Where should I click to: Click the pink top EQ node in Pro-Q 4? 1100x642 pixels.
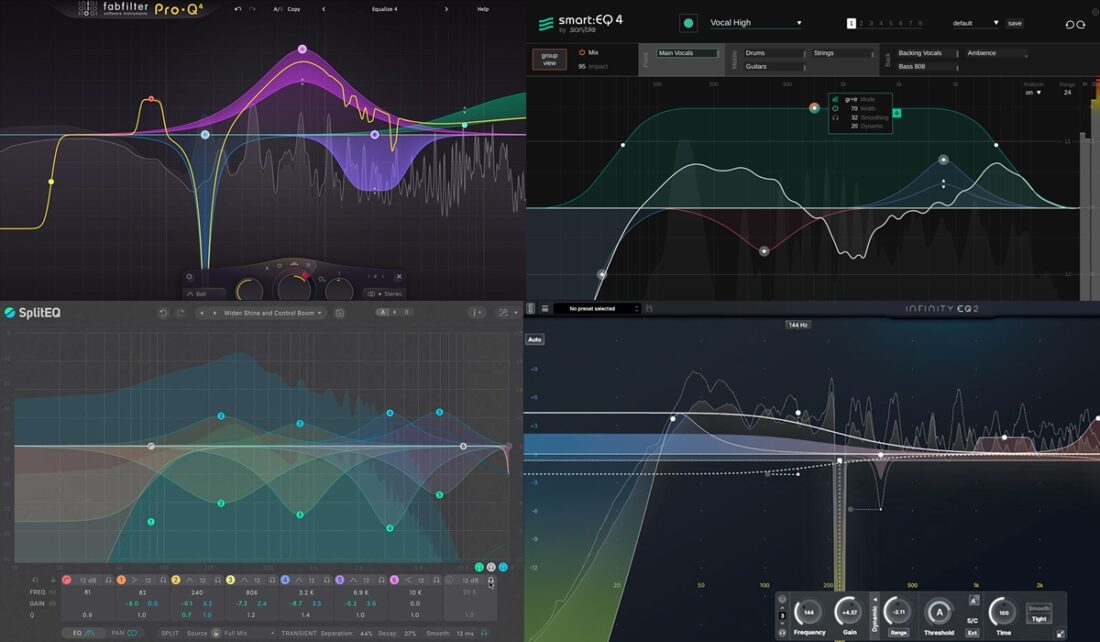click(302, 49)
